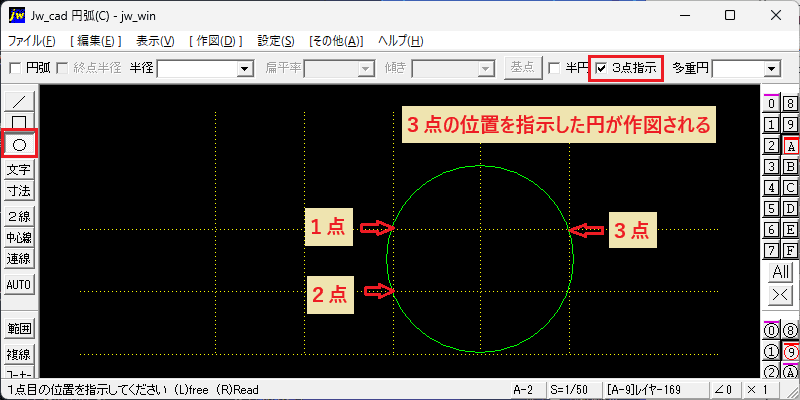This screenshot has height=400, width=800.
Task: Open the 半径 radius dropdown
Action: pyautogui.click(x=246, y=68)
